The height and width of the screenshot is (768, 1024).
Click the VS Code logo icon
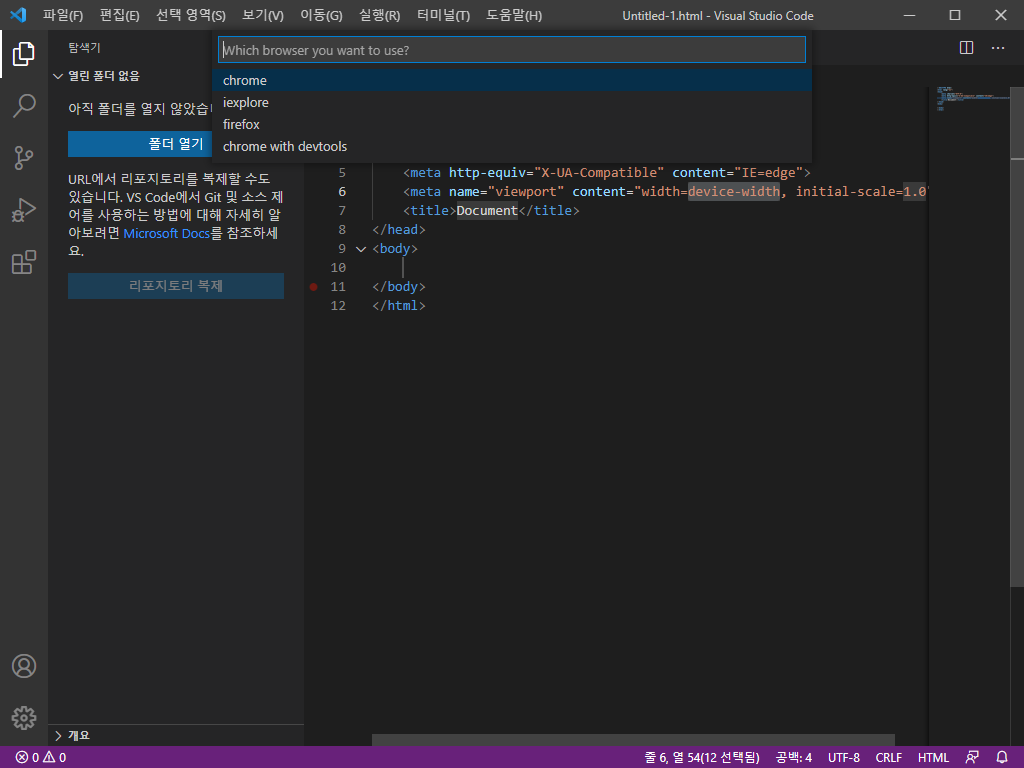point(18,14)
